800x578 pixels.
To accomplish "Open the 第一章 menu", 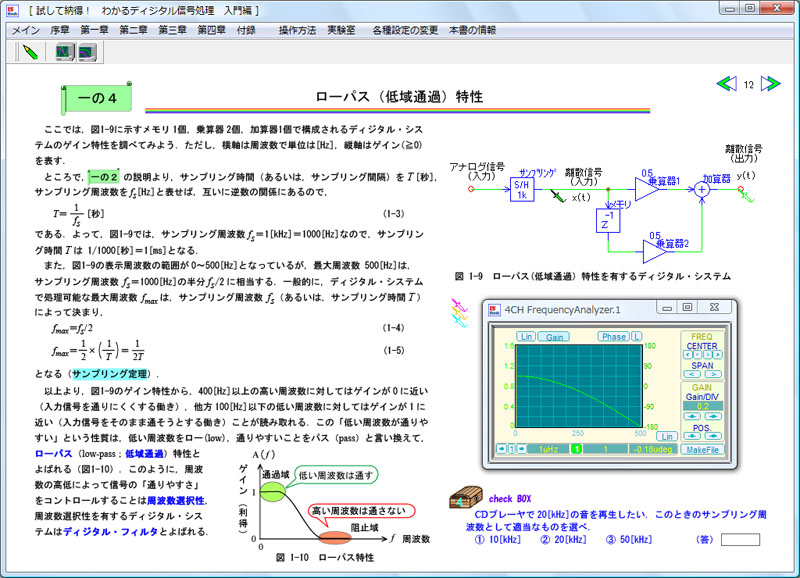I will [x=94, y=30].
